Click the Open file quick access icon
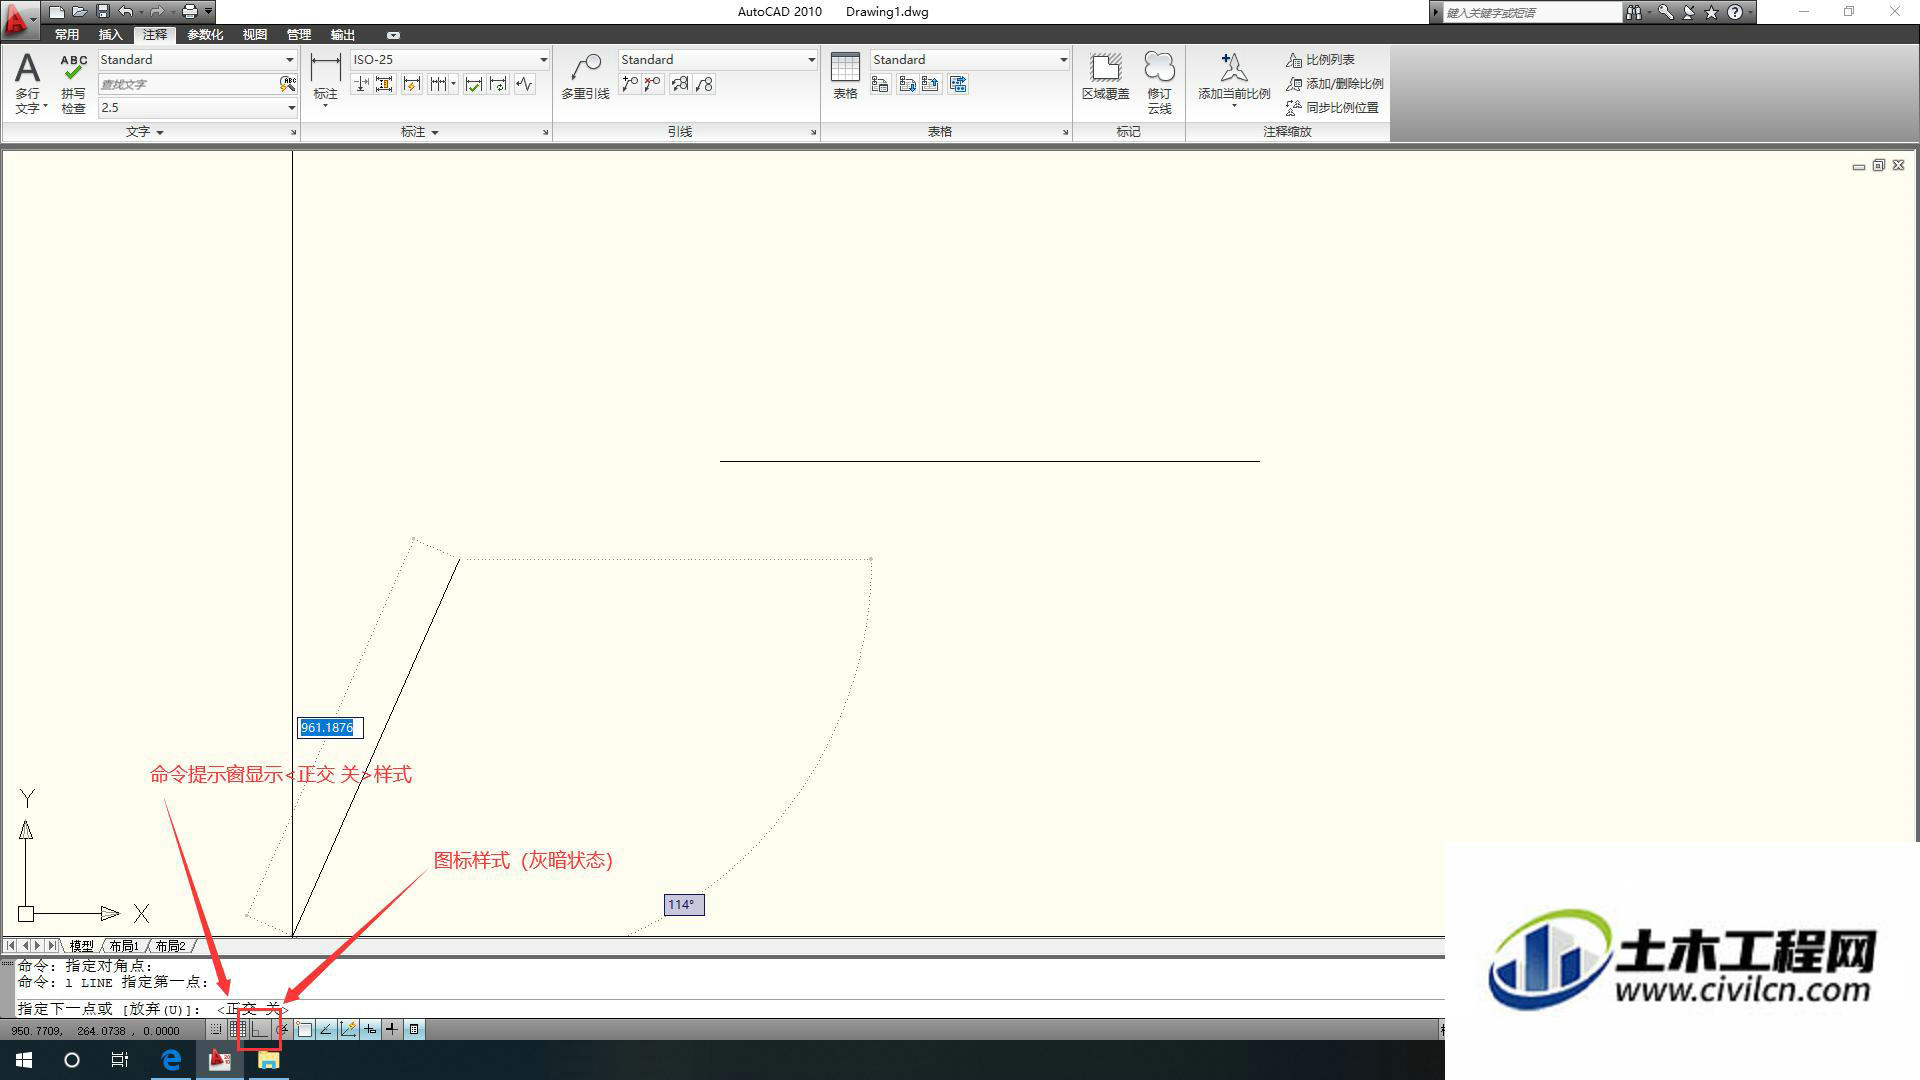The height and width of the screenshot is (1080, 1920). 79,12
